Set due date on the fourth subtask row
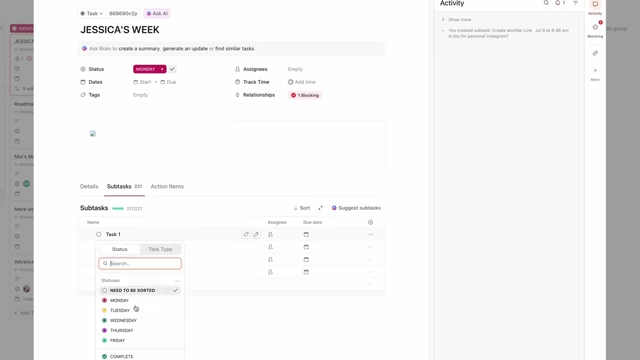 coord(306,272)
